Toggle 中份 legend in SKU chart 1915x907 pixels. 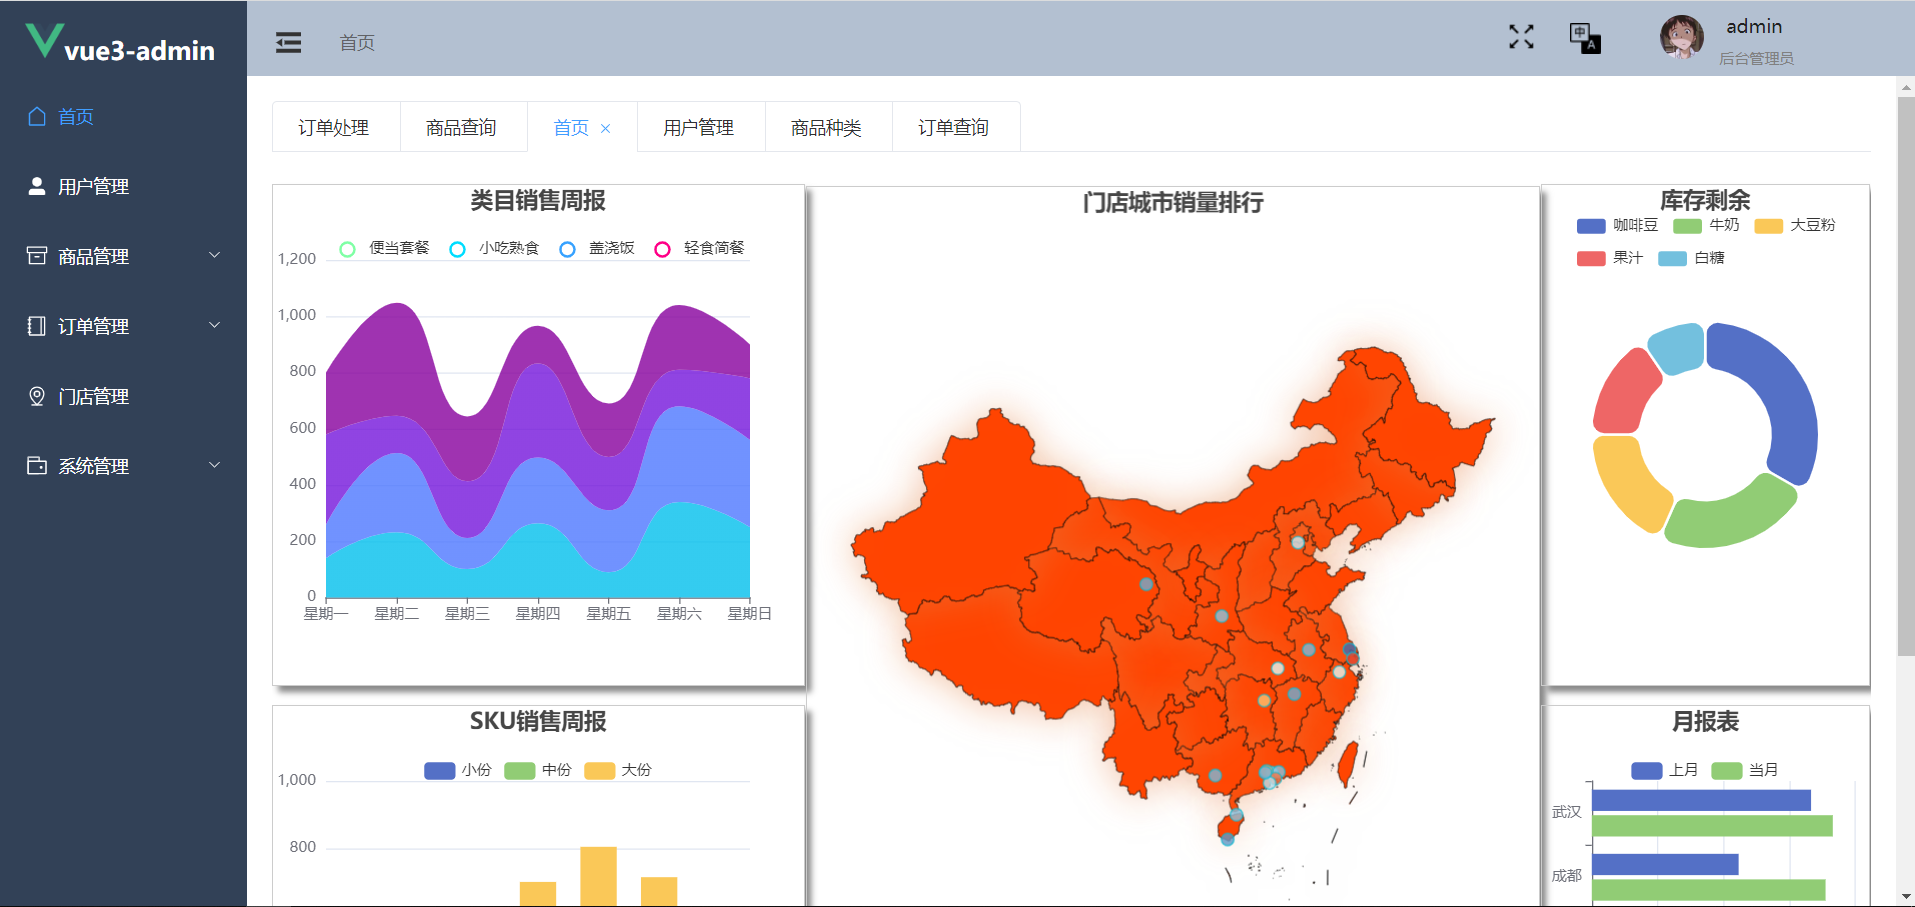[538, 770]
